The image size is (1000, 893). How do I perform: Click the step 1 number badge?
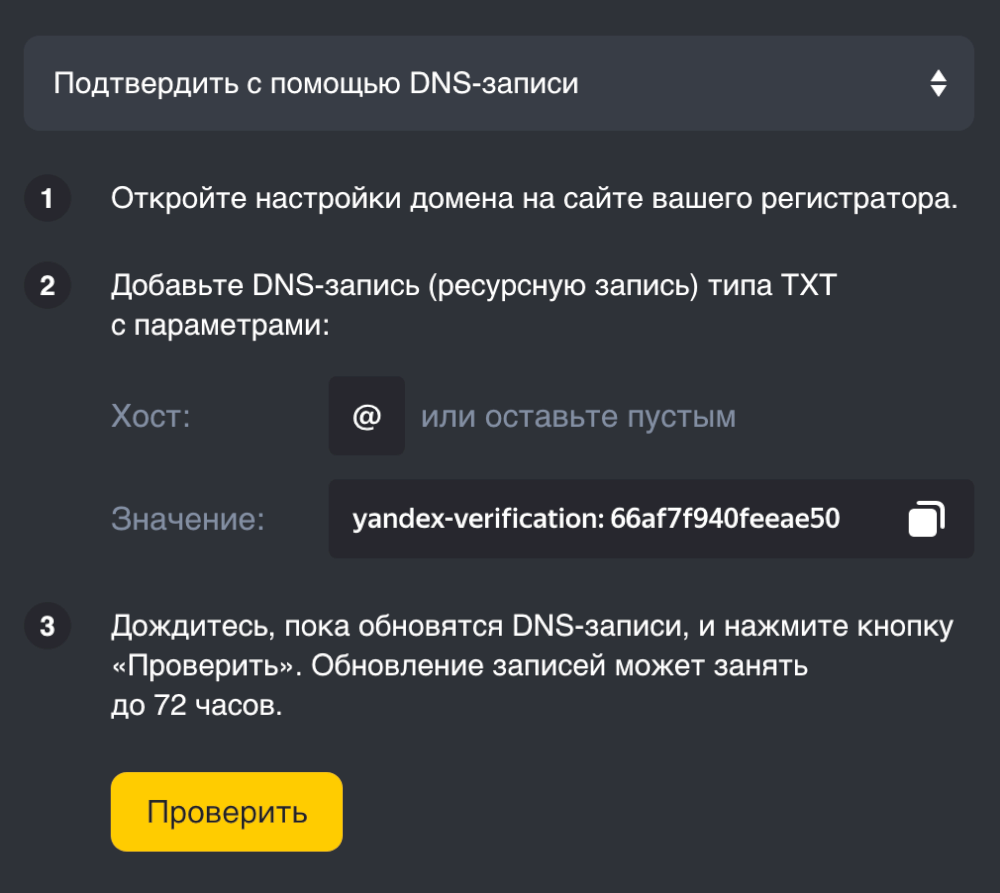47,199
